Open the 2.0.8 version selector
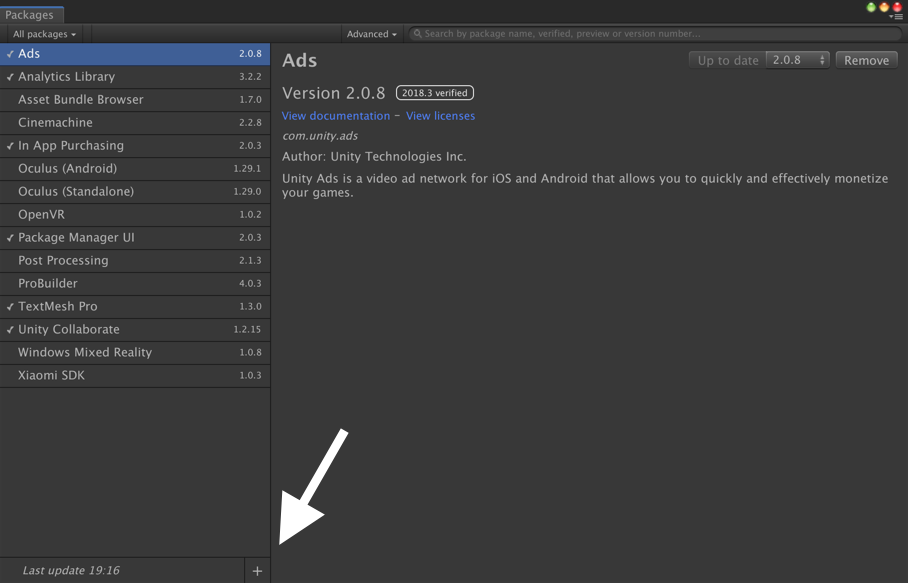This screenshot has height=583, width=908. click(x=798, y=60)
